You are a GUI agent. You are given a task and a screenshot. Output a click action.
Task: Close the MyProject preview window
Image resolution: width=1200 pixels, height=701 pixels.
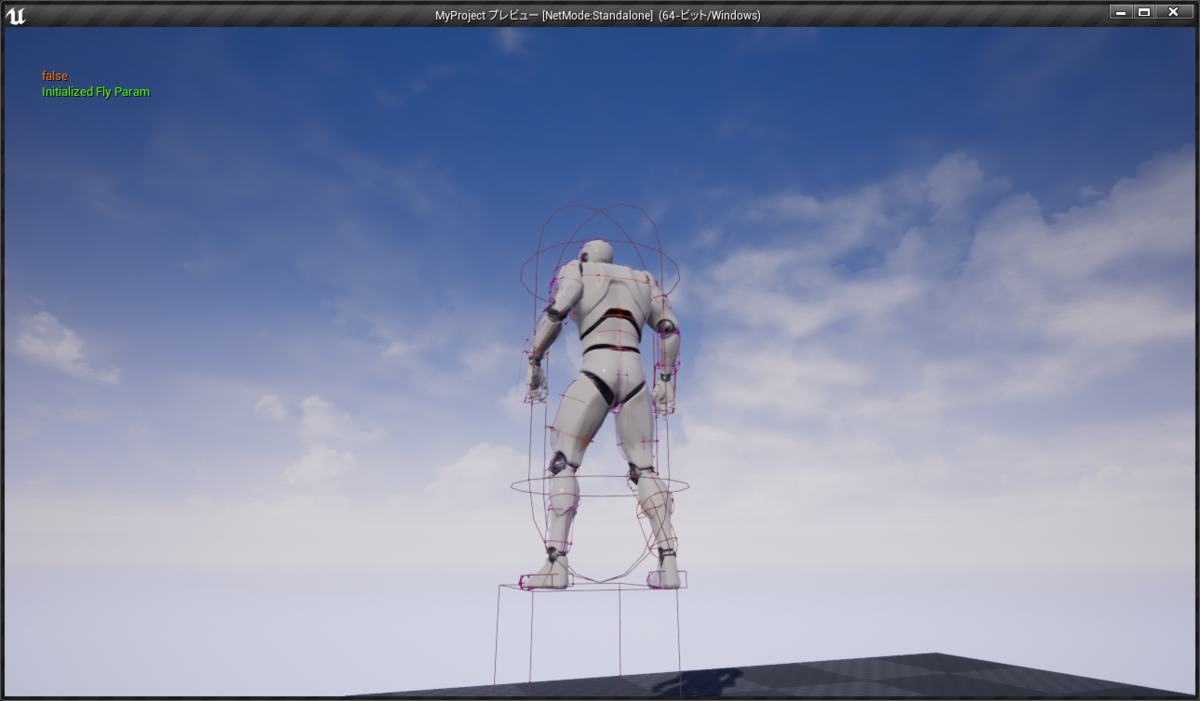(1174, 12)
